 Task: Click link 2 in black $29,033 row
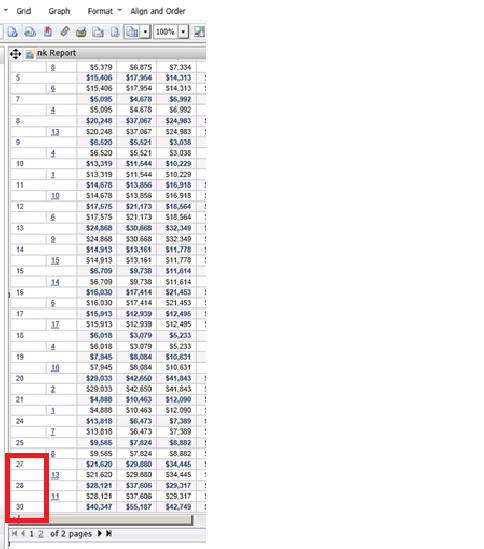pyautogui.click(x=53, y=389)
